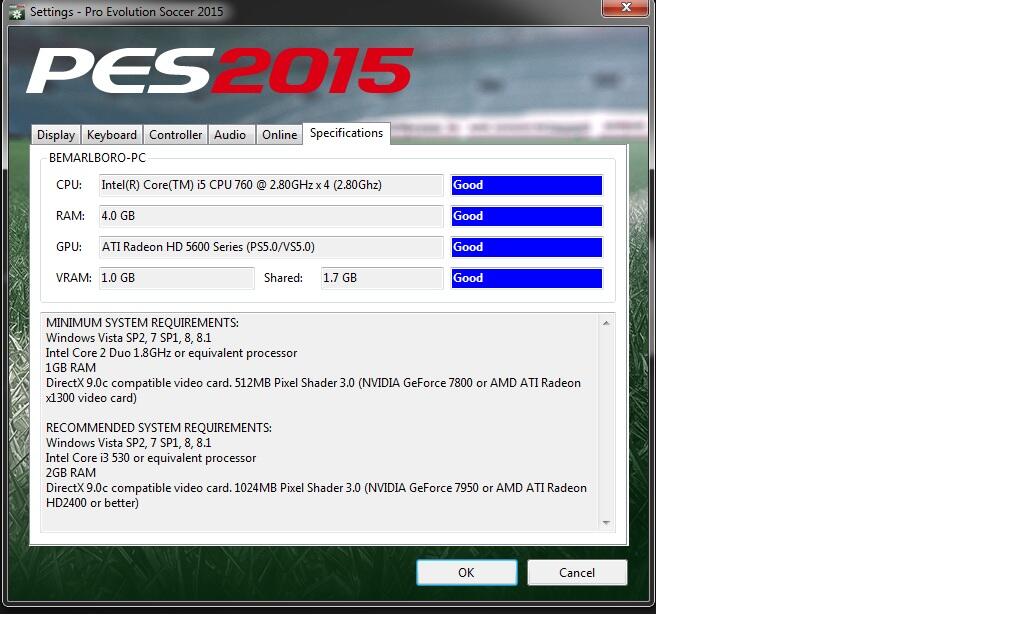1018x624 pixels.
Task: Click 'Intel Core i3 530 or equivalent' line
Action: click(x=151, y=458)
